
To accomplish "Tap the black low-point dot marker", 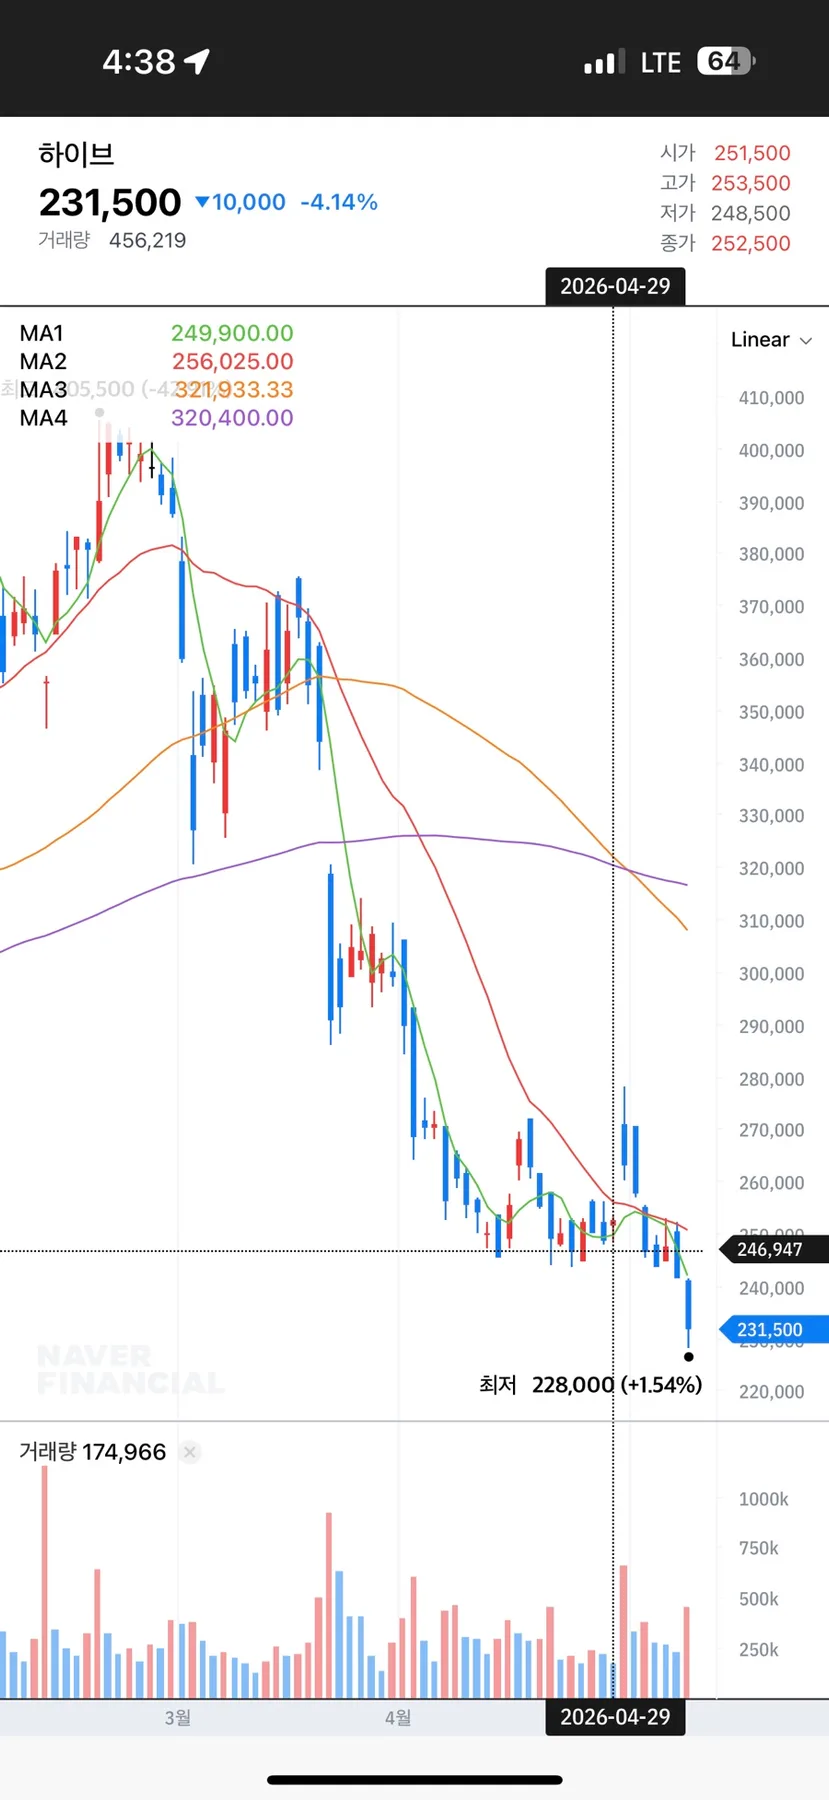I will point(688,1357).
